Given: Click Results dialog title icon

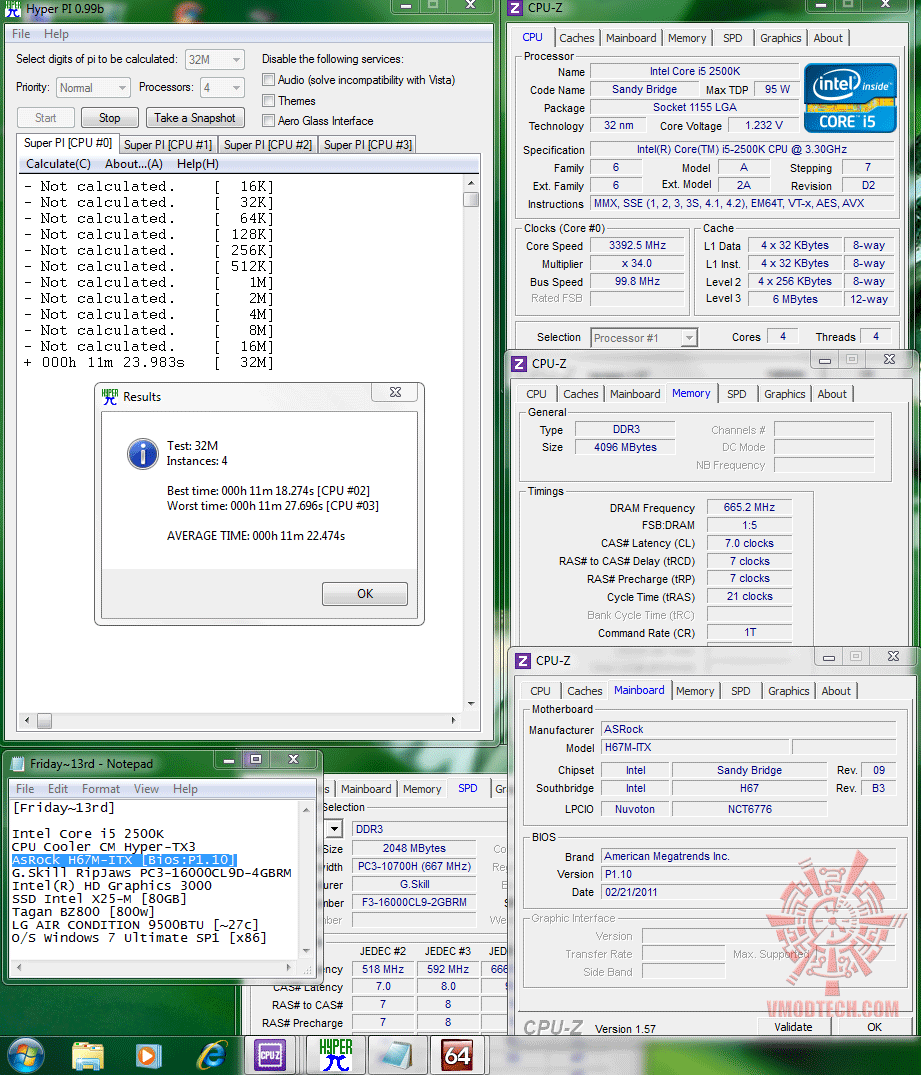Looking at the screenshot, I should (x=110, y=396).
